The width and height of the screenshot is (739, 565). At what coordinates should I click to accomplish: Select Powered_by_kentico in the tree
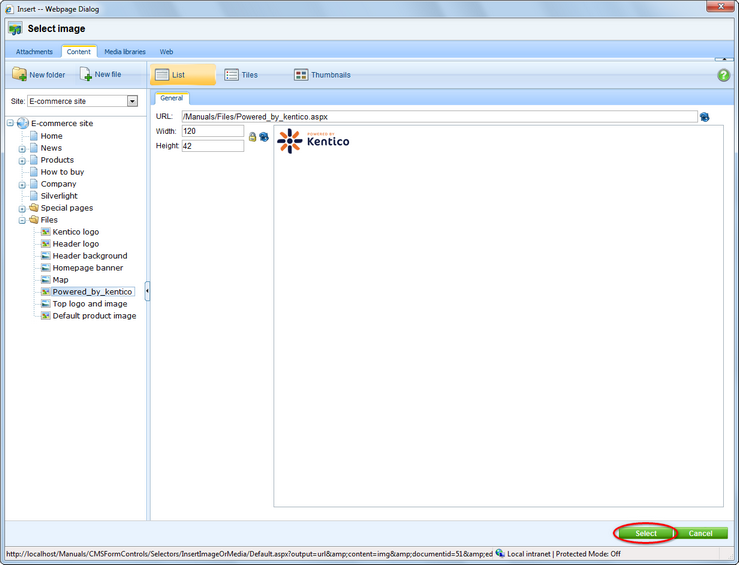coord(92,292)
